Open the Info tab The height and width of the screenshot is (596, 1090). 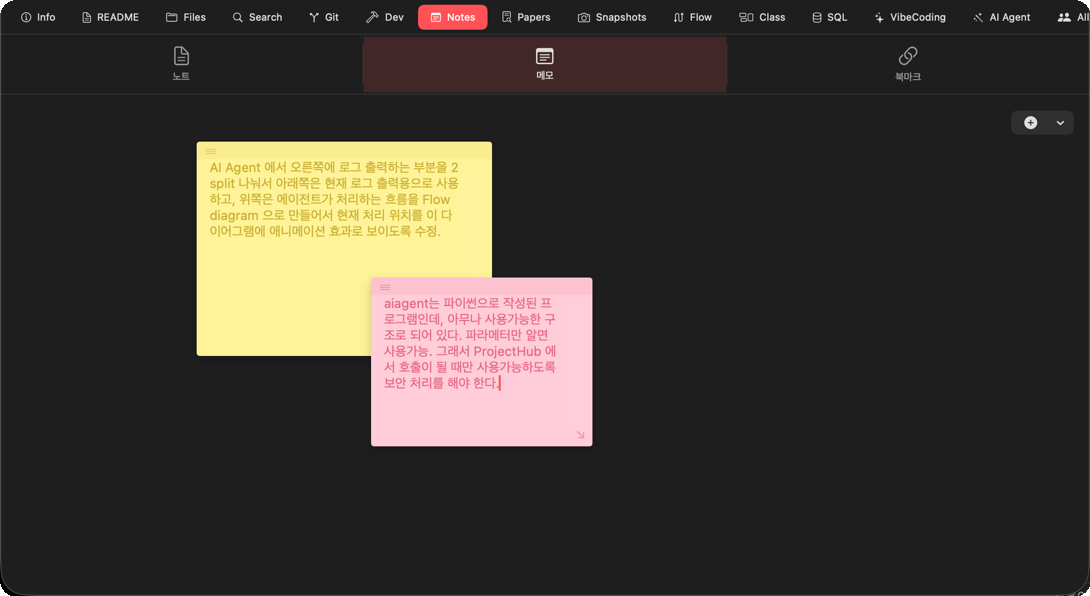click(38, 17)
